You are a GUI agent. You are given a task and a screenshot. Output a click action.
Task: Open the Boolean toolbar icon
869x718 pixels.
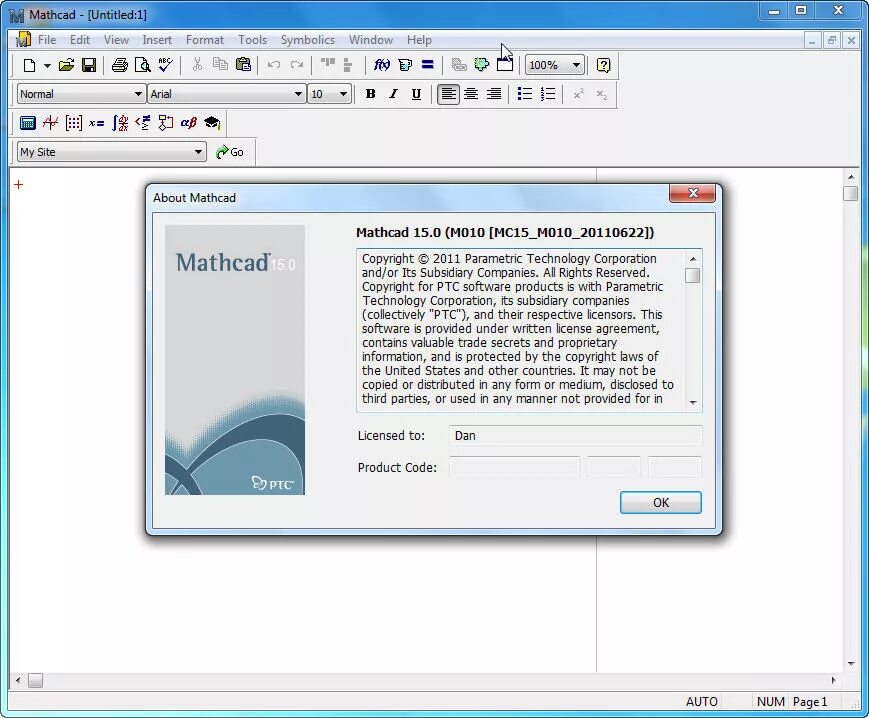tap(142, 122)
